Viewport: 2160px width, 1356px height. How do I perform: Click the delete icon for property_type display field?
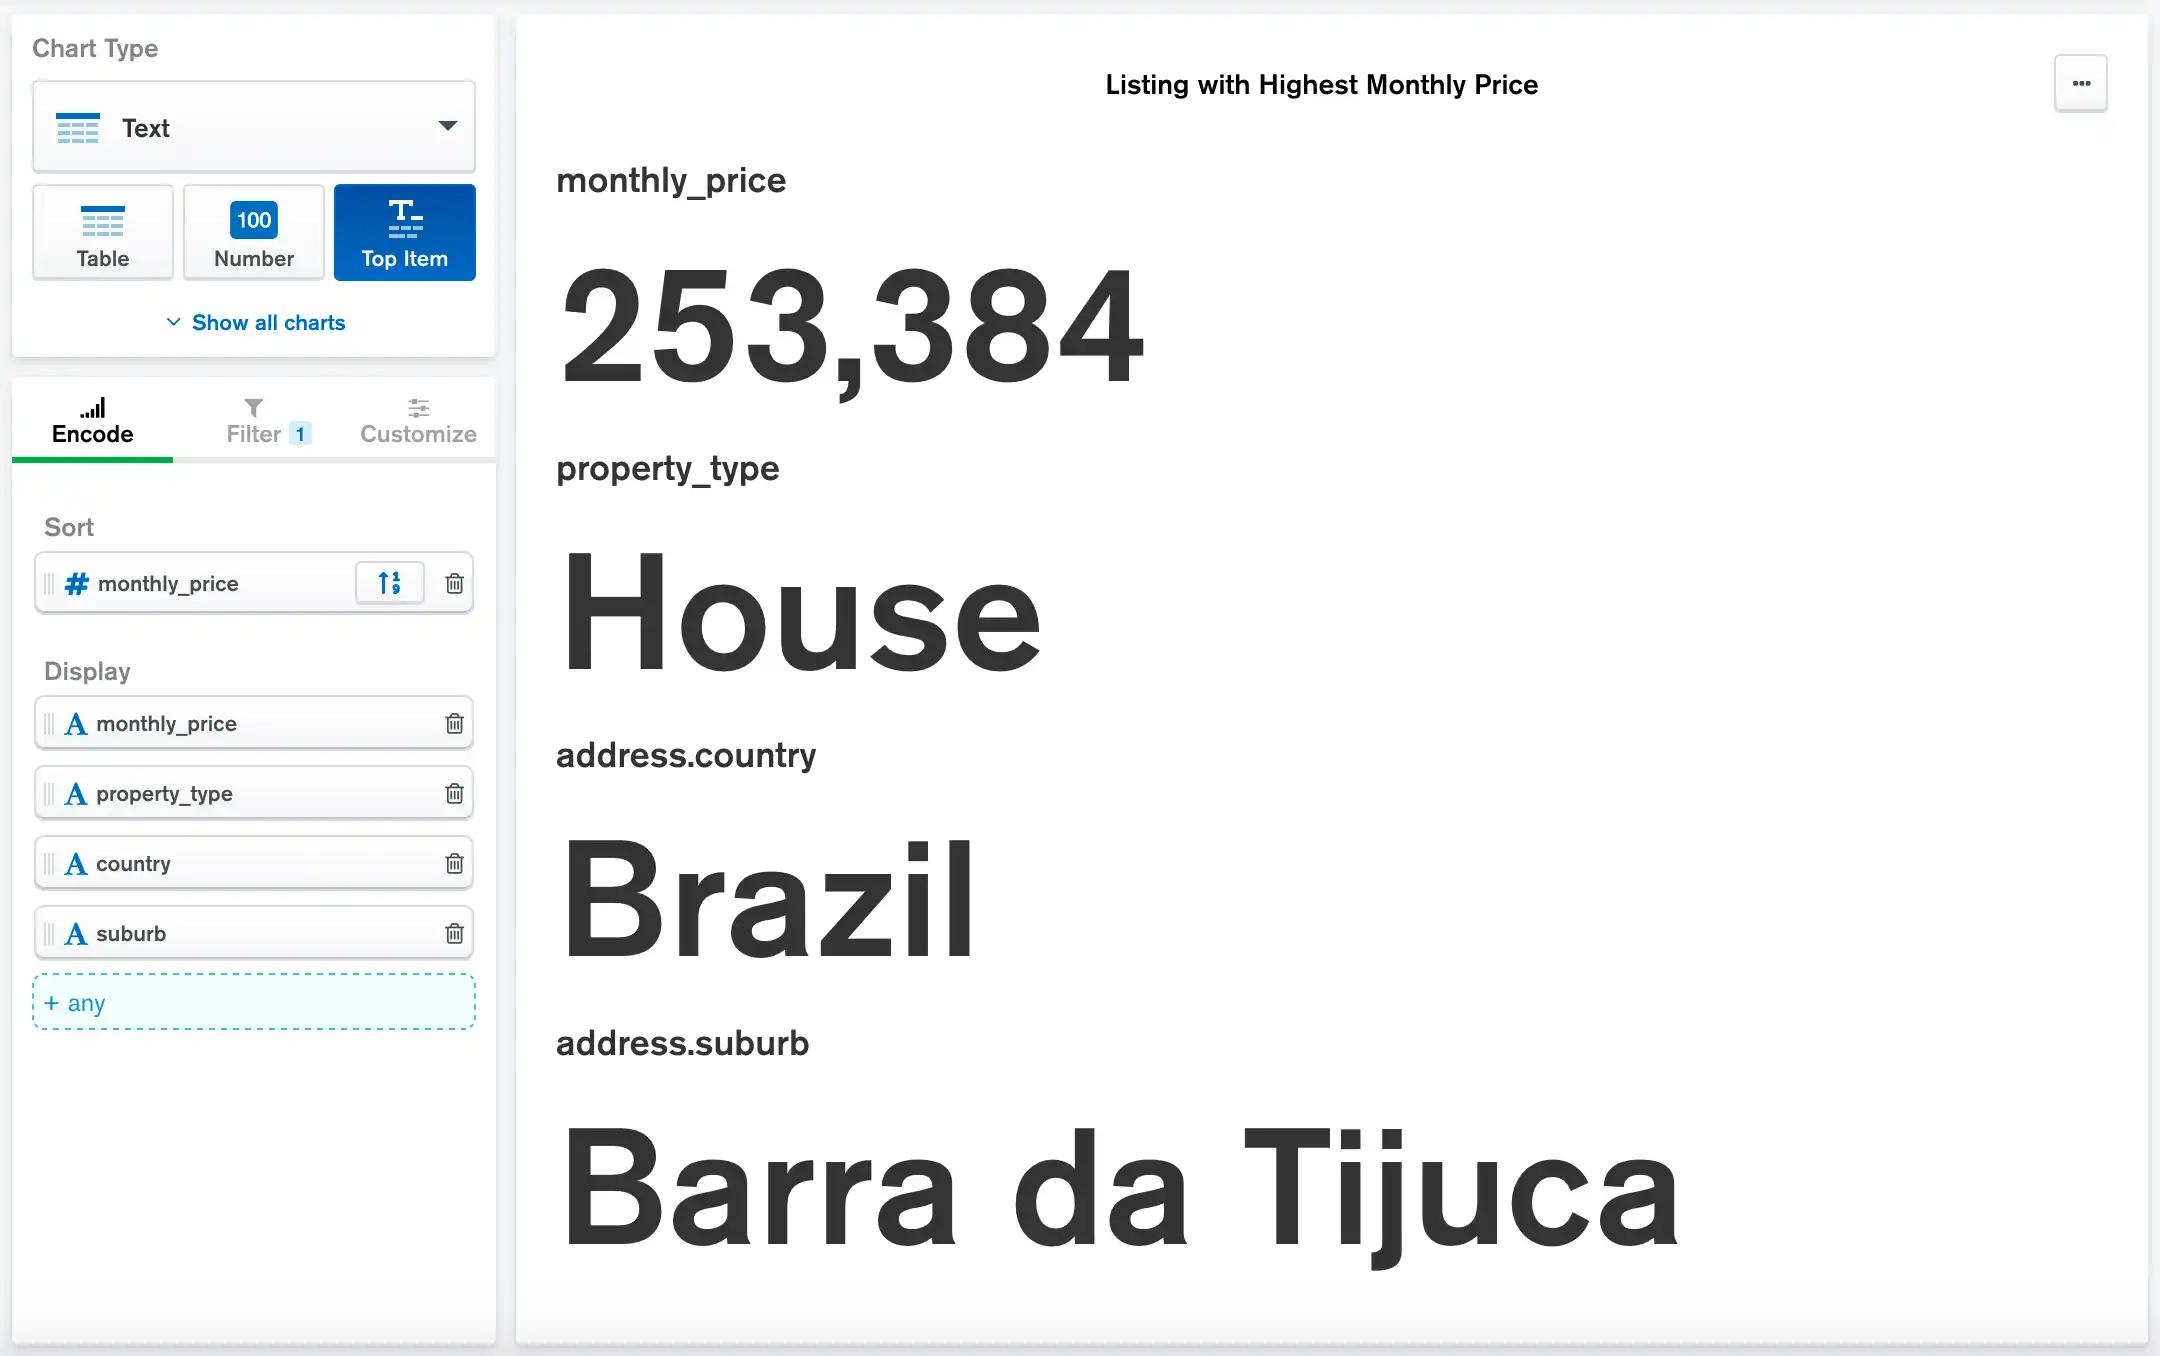click(454, 794)
